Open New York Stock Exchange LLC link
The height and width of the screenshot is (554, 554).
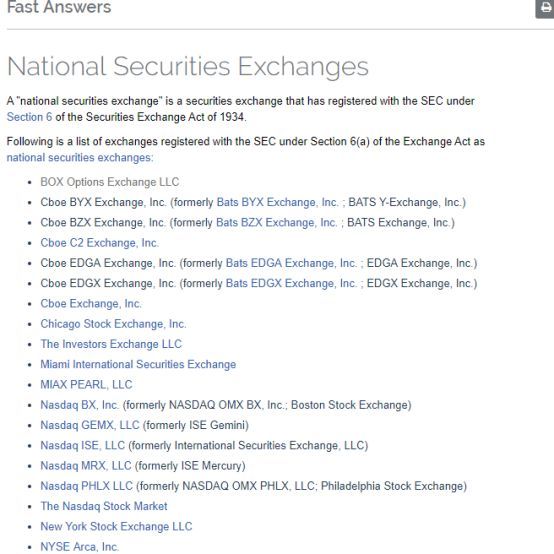click(x=117, y=526)
